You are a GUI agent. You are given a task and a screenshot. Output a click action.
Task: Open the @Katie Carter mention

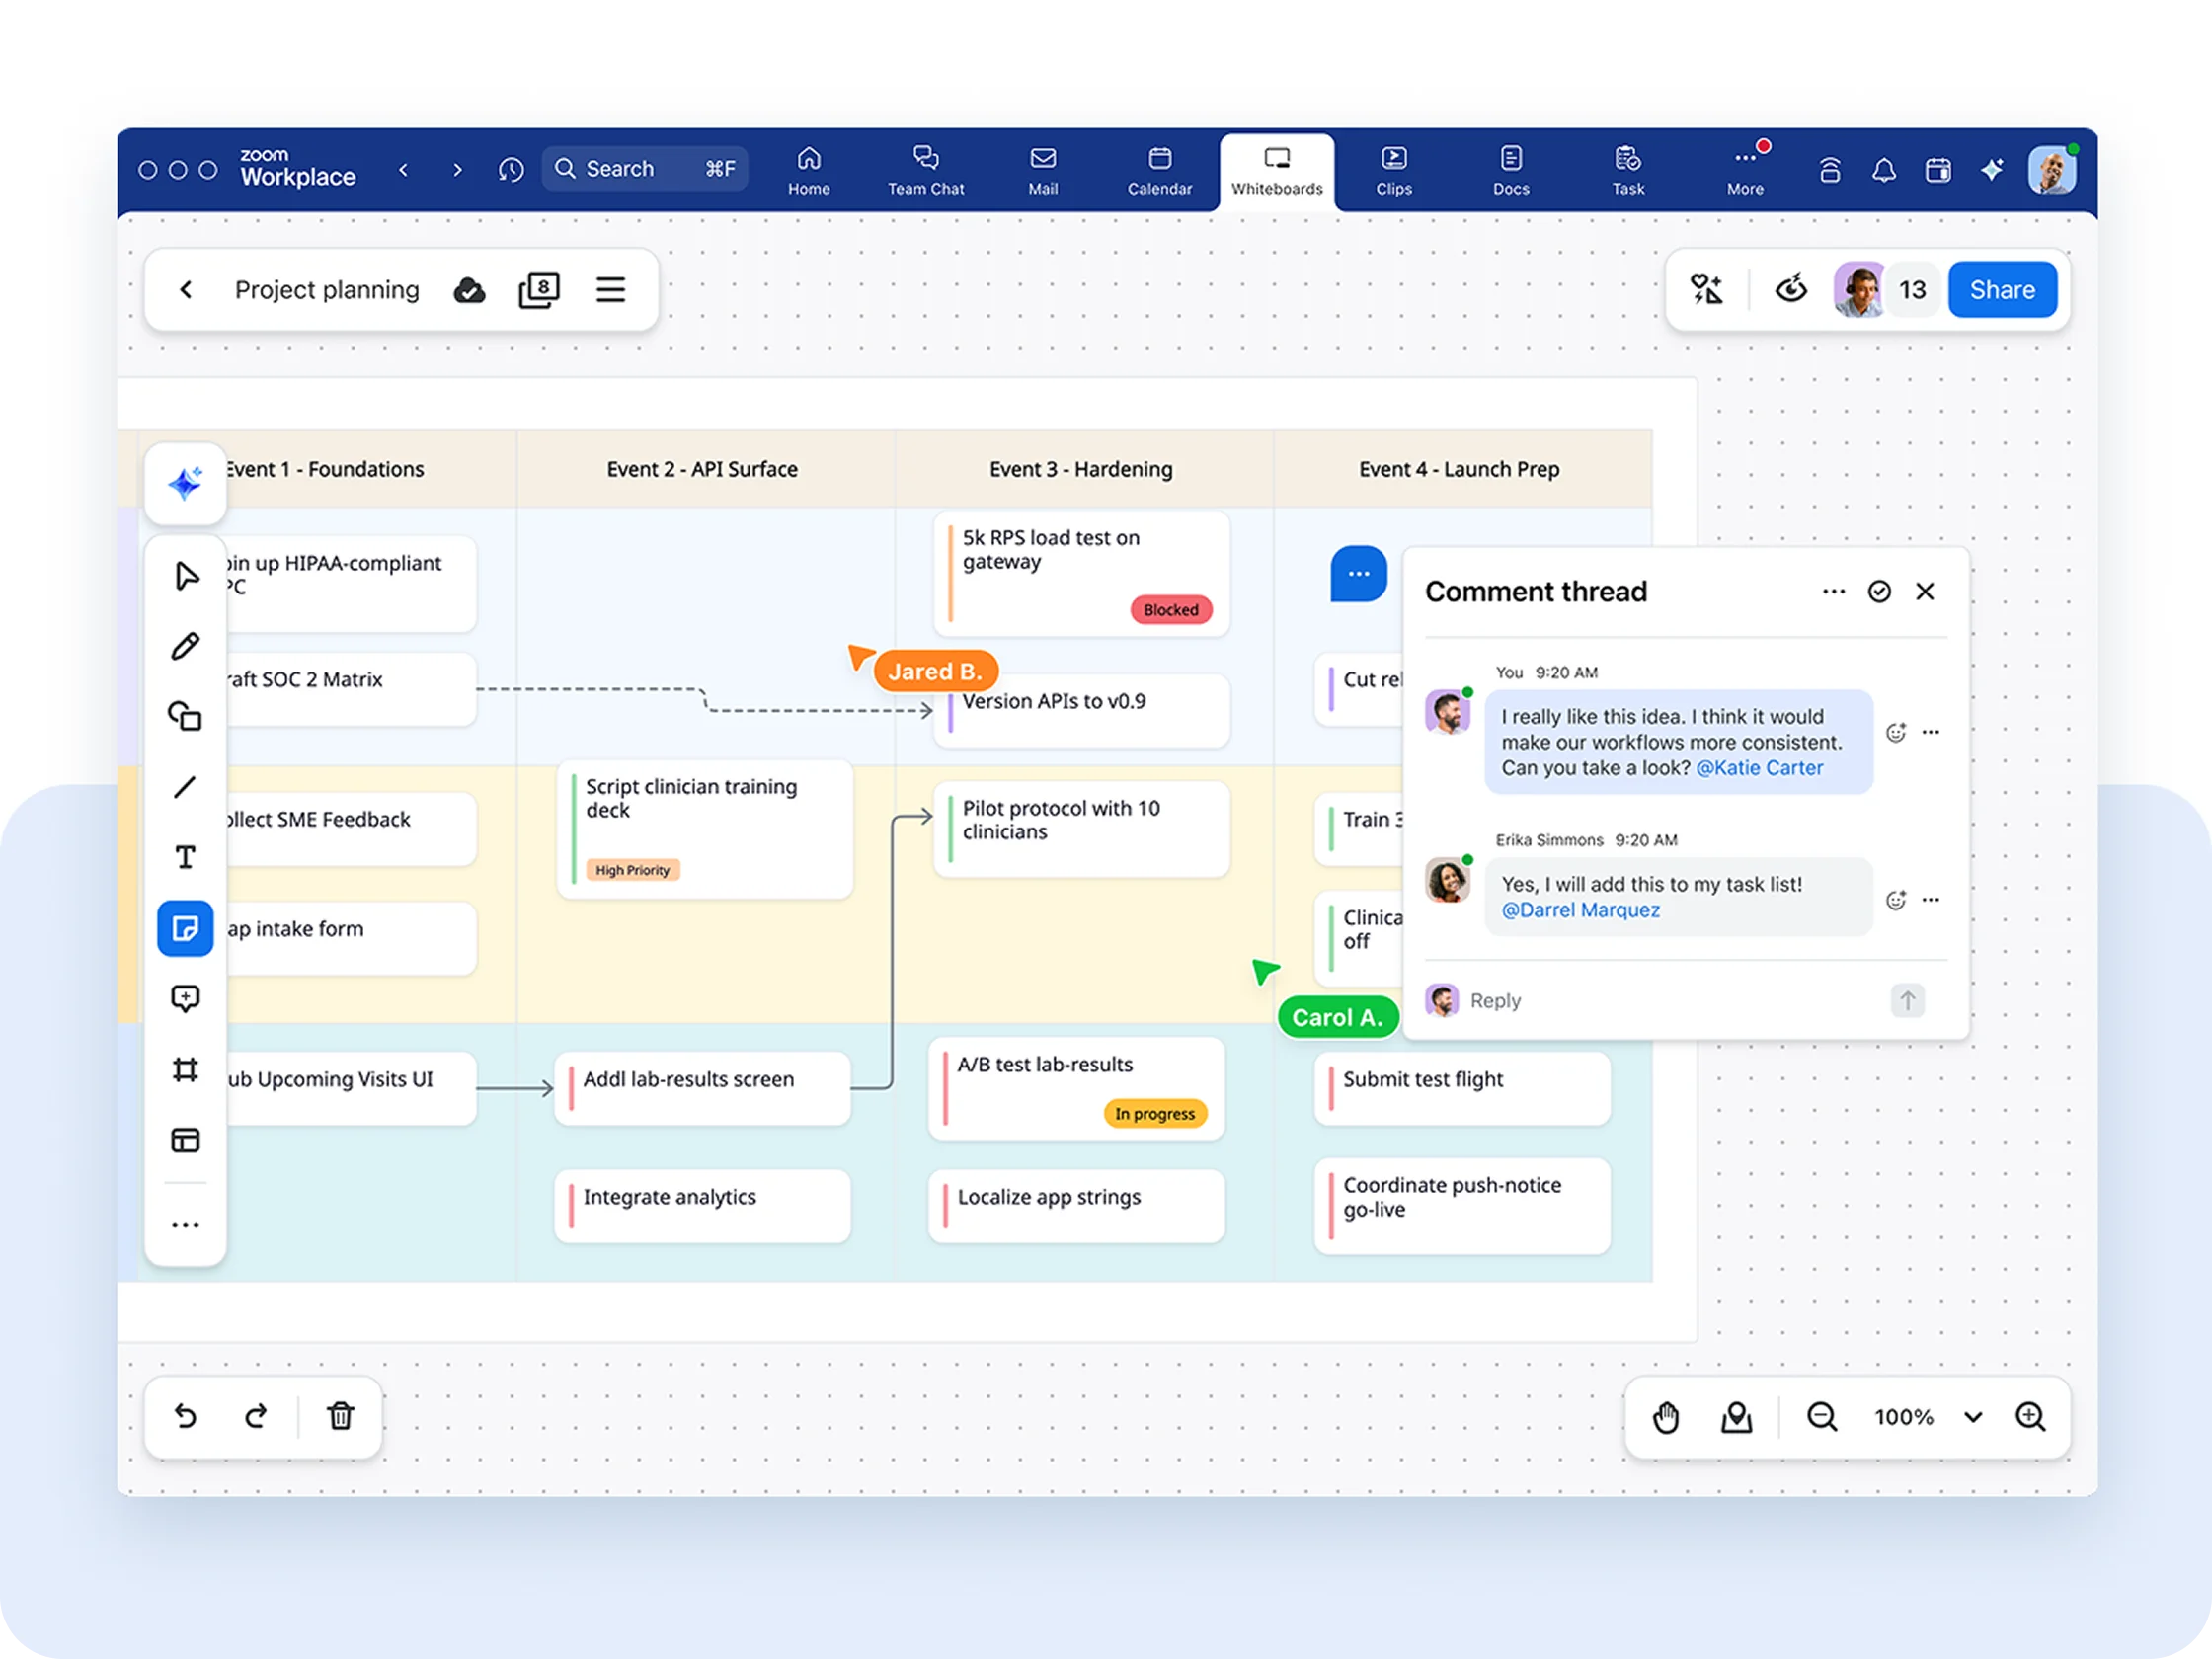(x=1760, y=768)
